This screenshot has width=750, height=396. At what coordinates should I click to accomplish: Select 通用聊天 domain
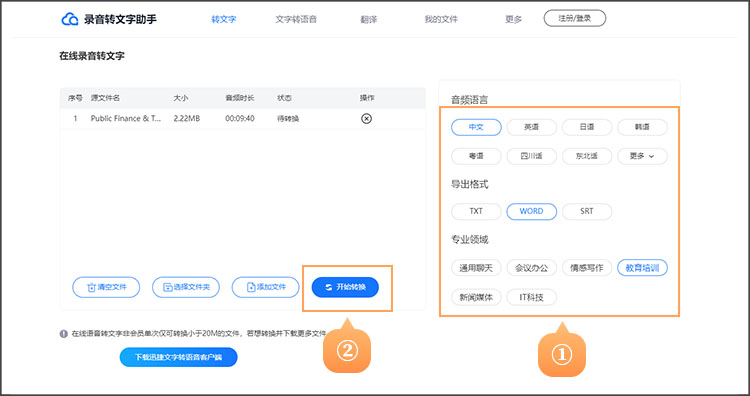point(476,268)
